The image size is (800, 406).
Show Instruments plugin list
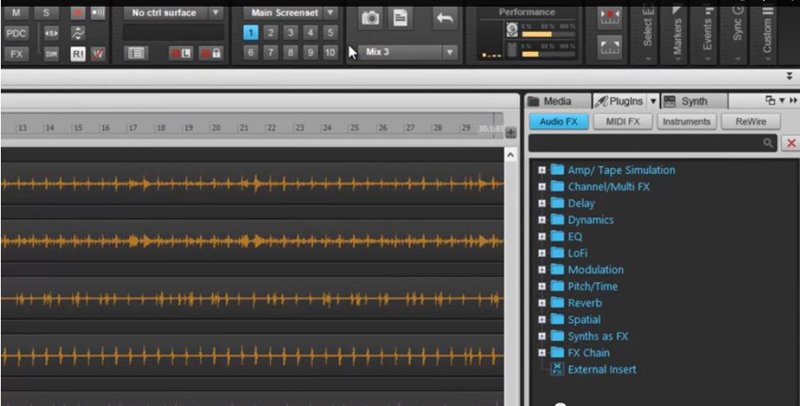[687, 121]
